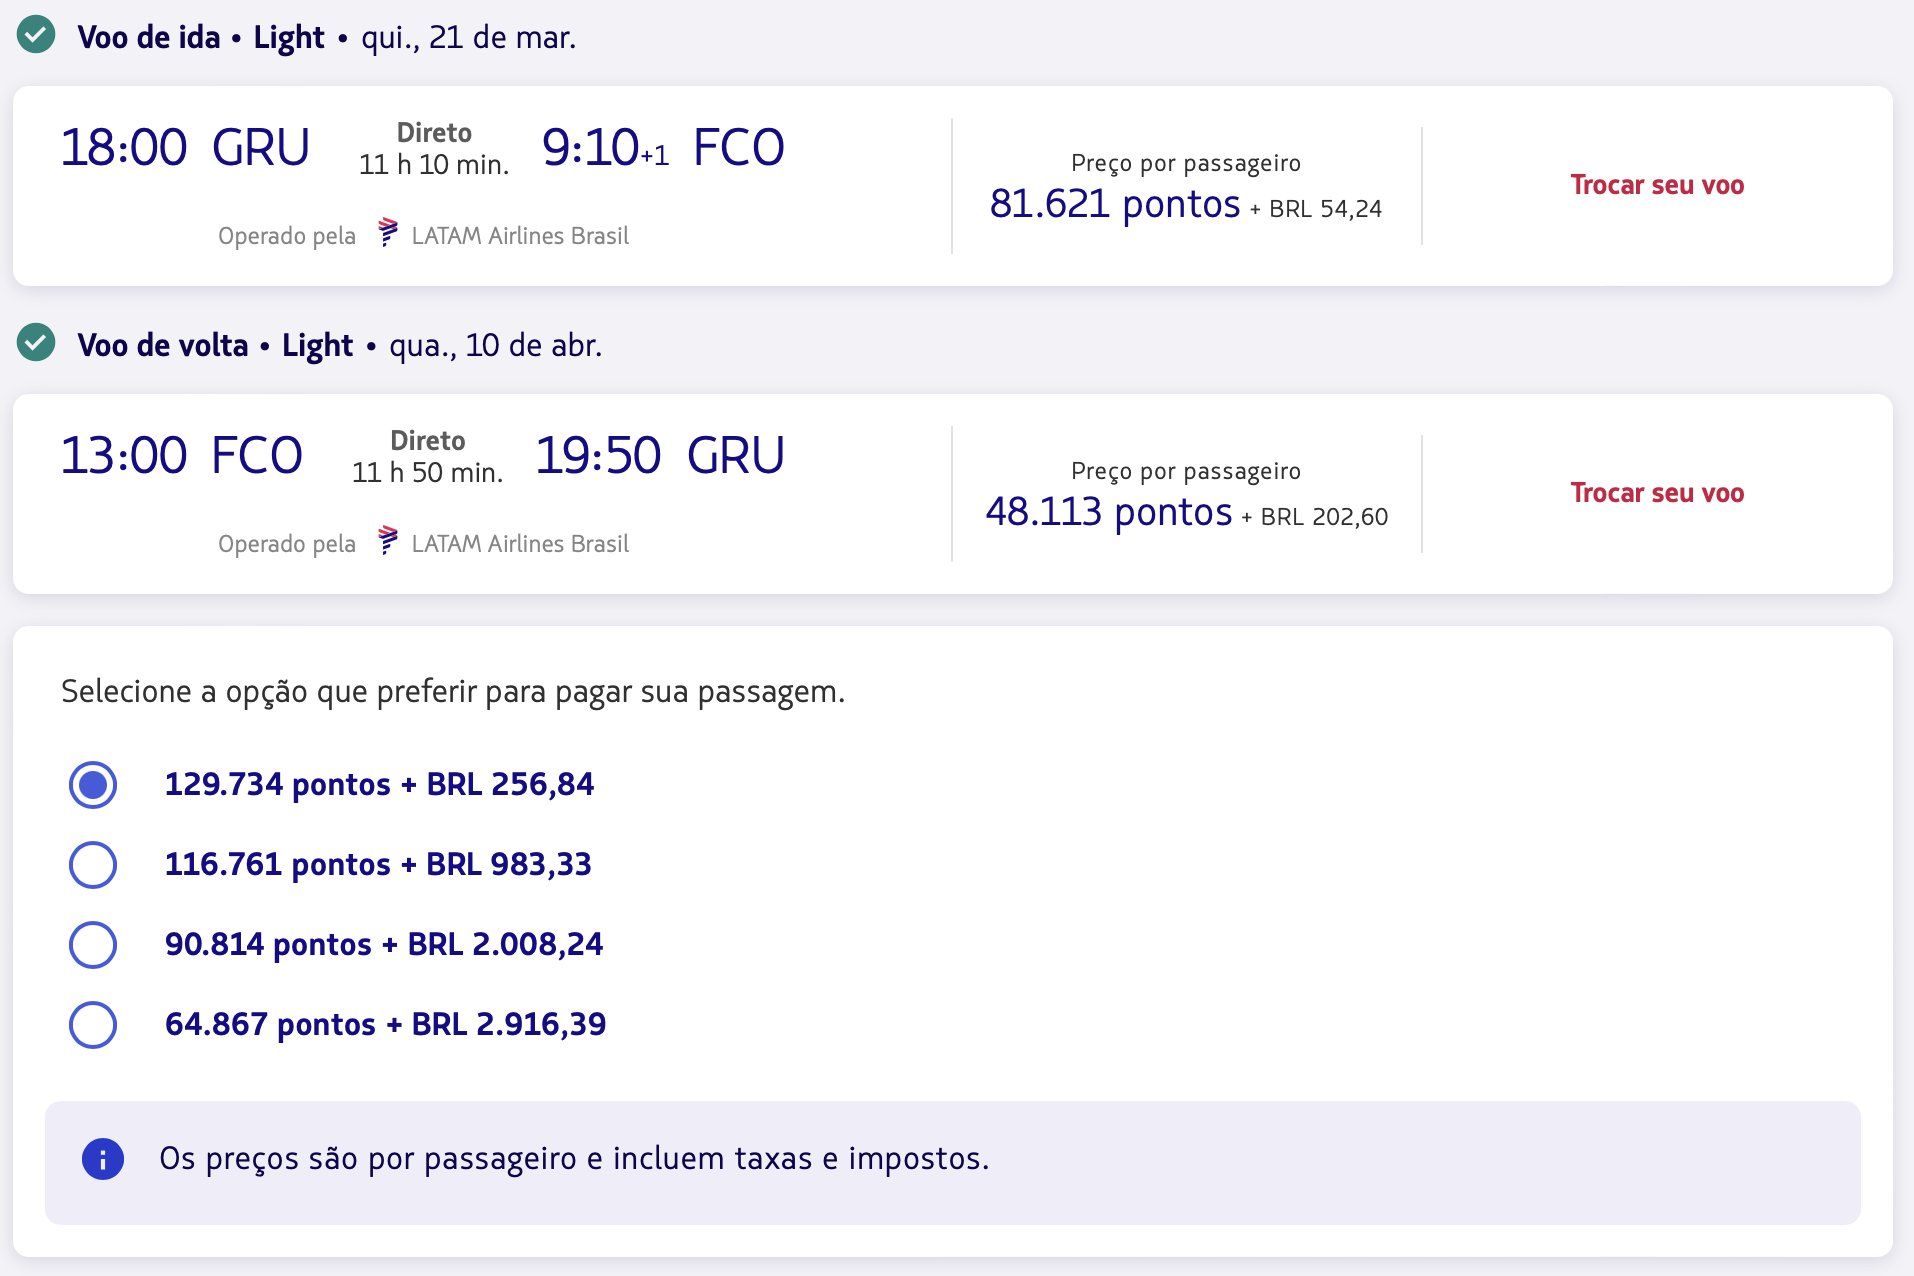Click the green checkmark beside Voo de volta

36,343
